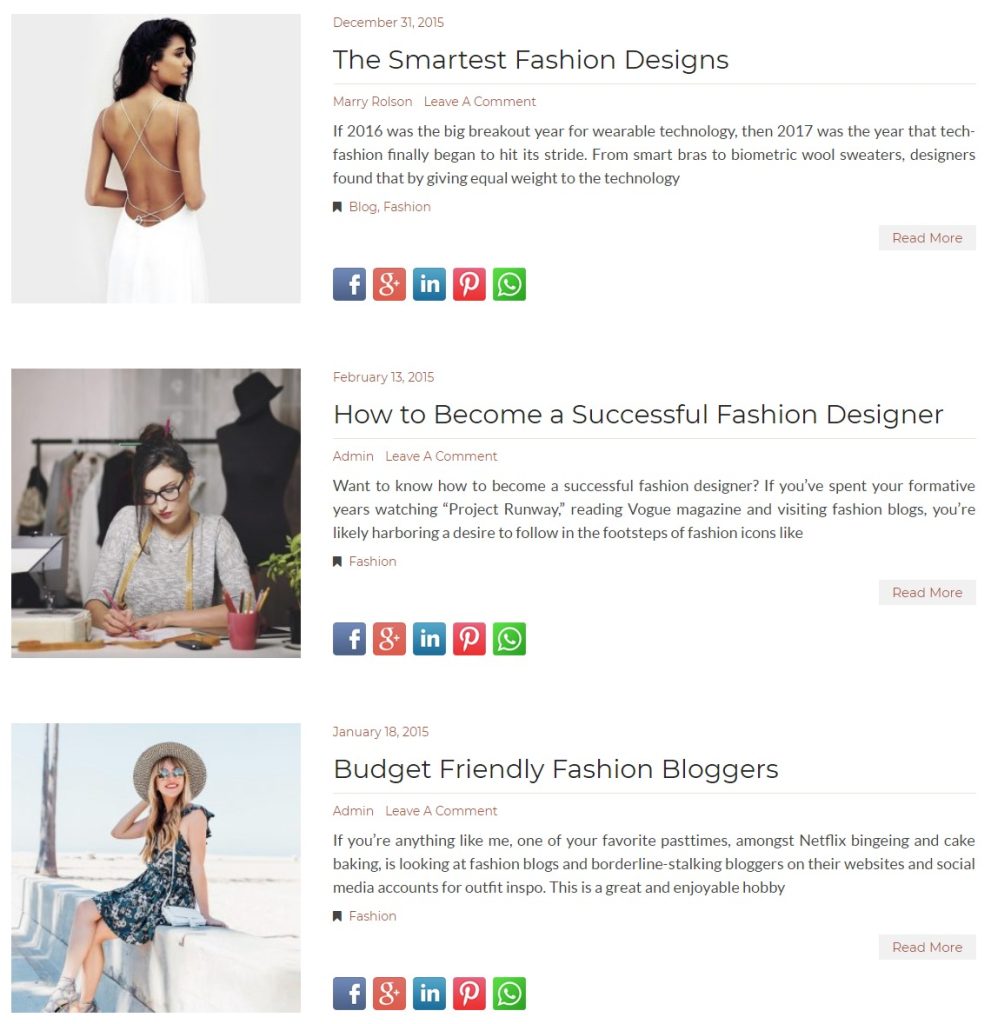Share Smartest Fashion Designs on Google Plus
The width and height of the screenshot is (991, 1024).
(x=389, y=284)
